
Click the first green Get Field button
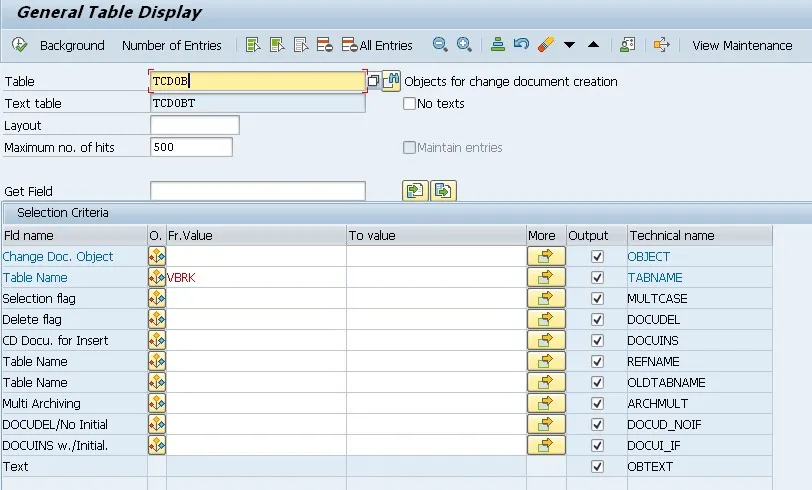415,191
